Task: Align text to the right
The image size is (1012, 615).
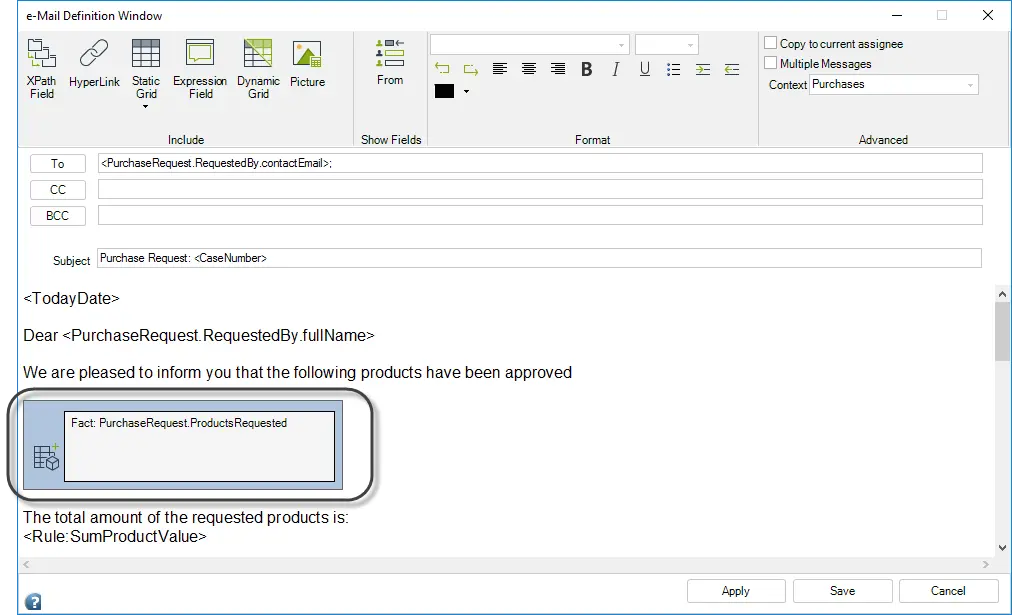Action: pyautogui.click(x=558, y=68)
